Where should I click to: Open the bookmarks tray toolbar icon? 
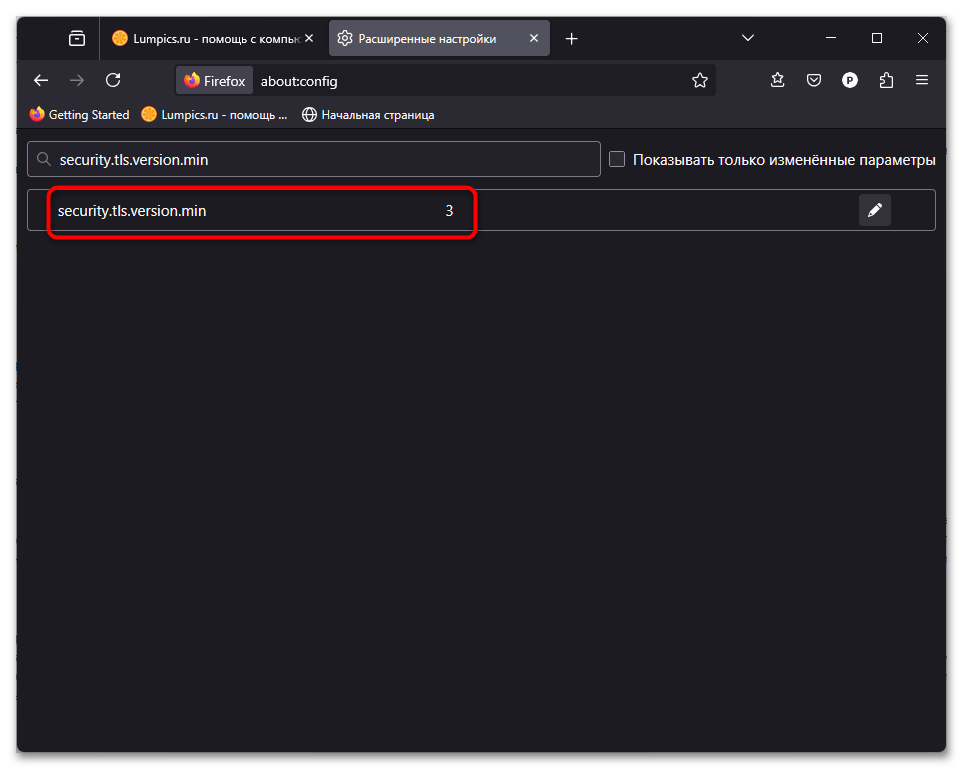point(778,80)
